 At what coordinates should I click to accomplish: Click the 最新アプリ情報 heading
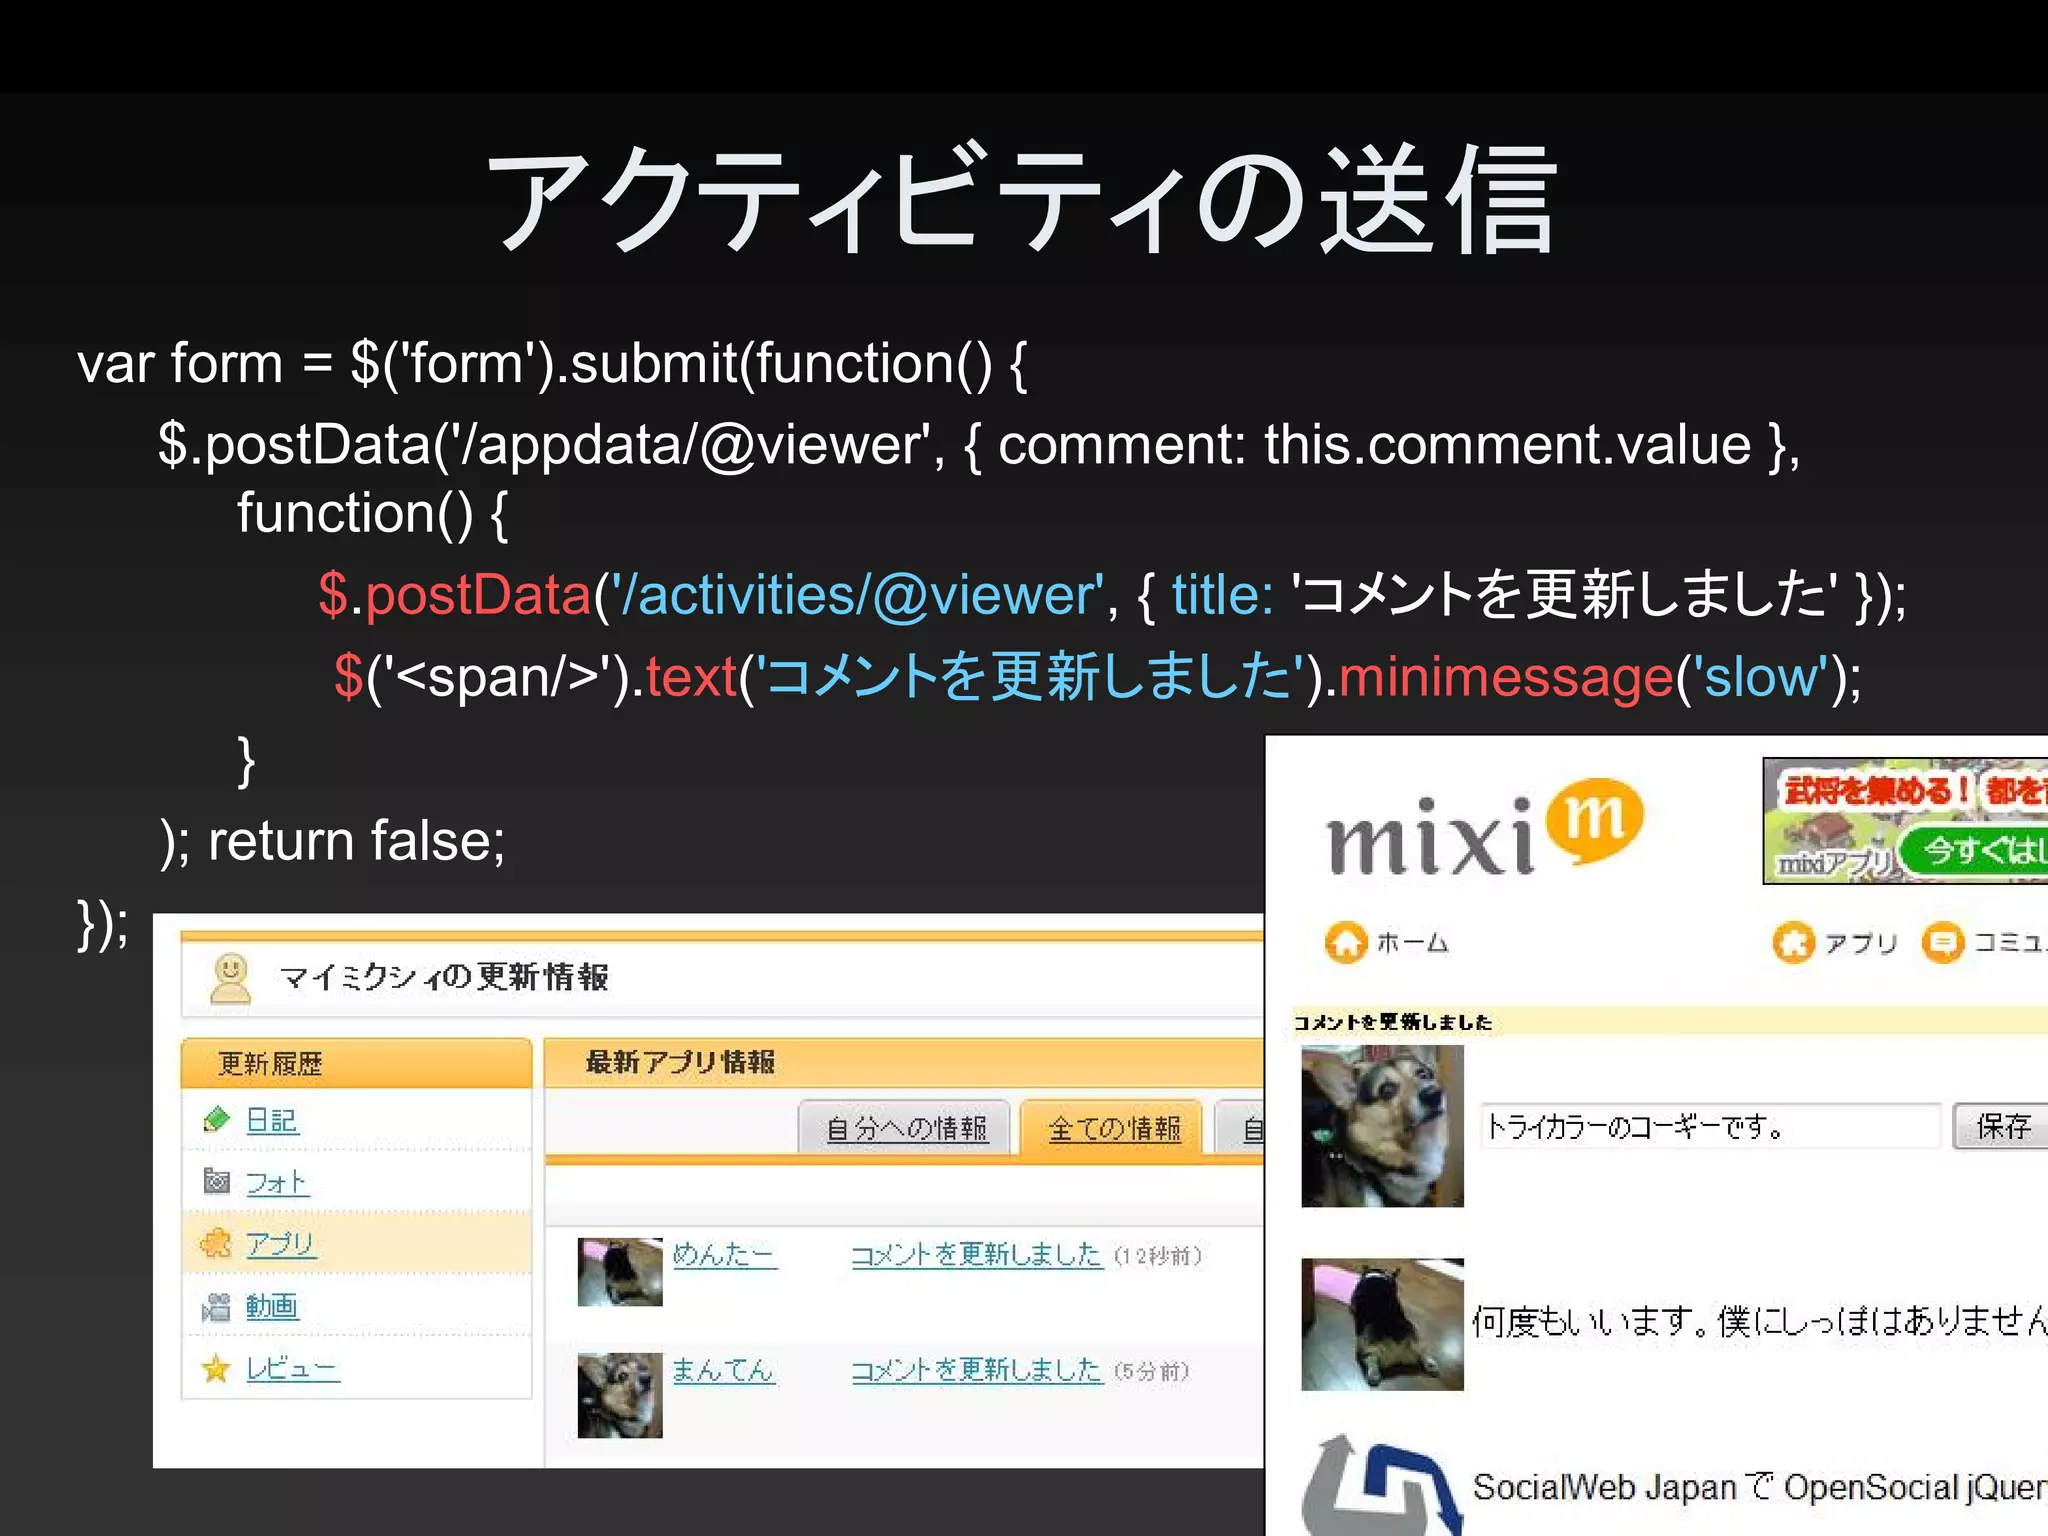coord(680,1062)
